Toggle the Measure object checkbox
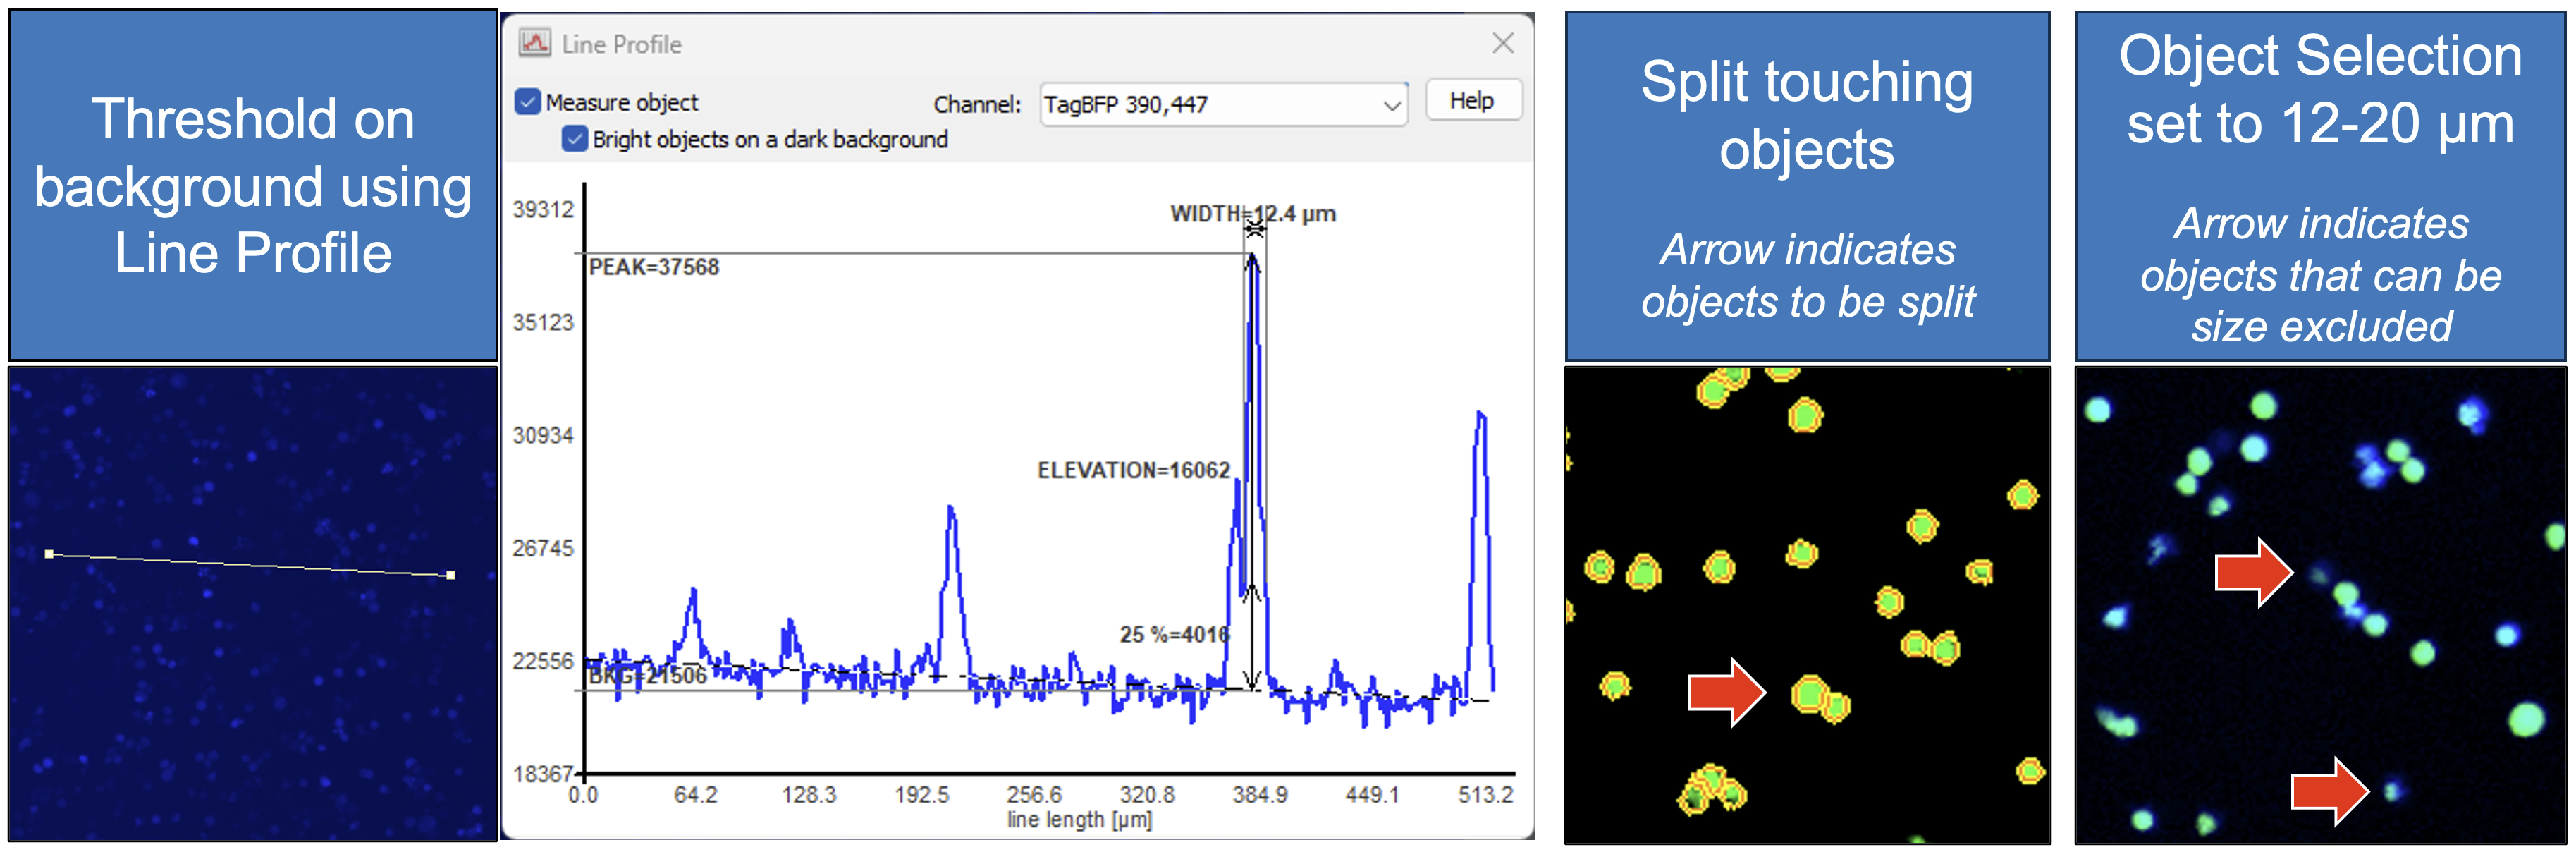 coord(528,102)
